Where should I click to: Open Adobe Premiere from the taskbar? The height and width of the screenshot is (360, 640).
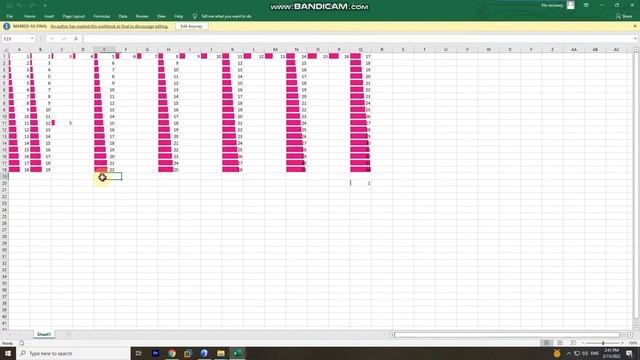click(155, 353)
